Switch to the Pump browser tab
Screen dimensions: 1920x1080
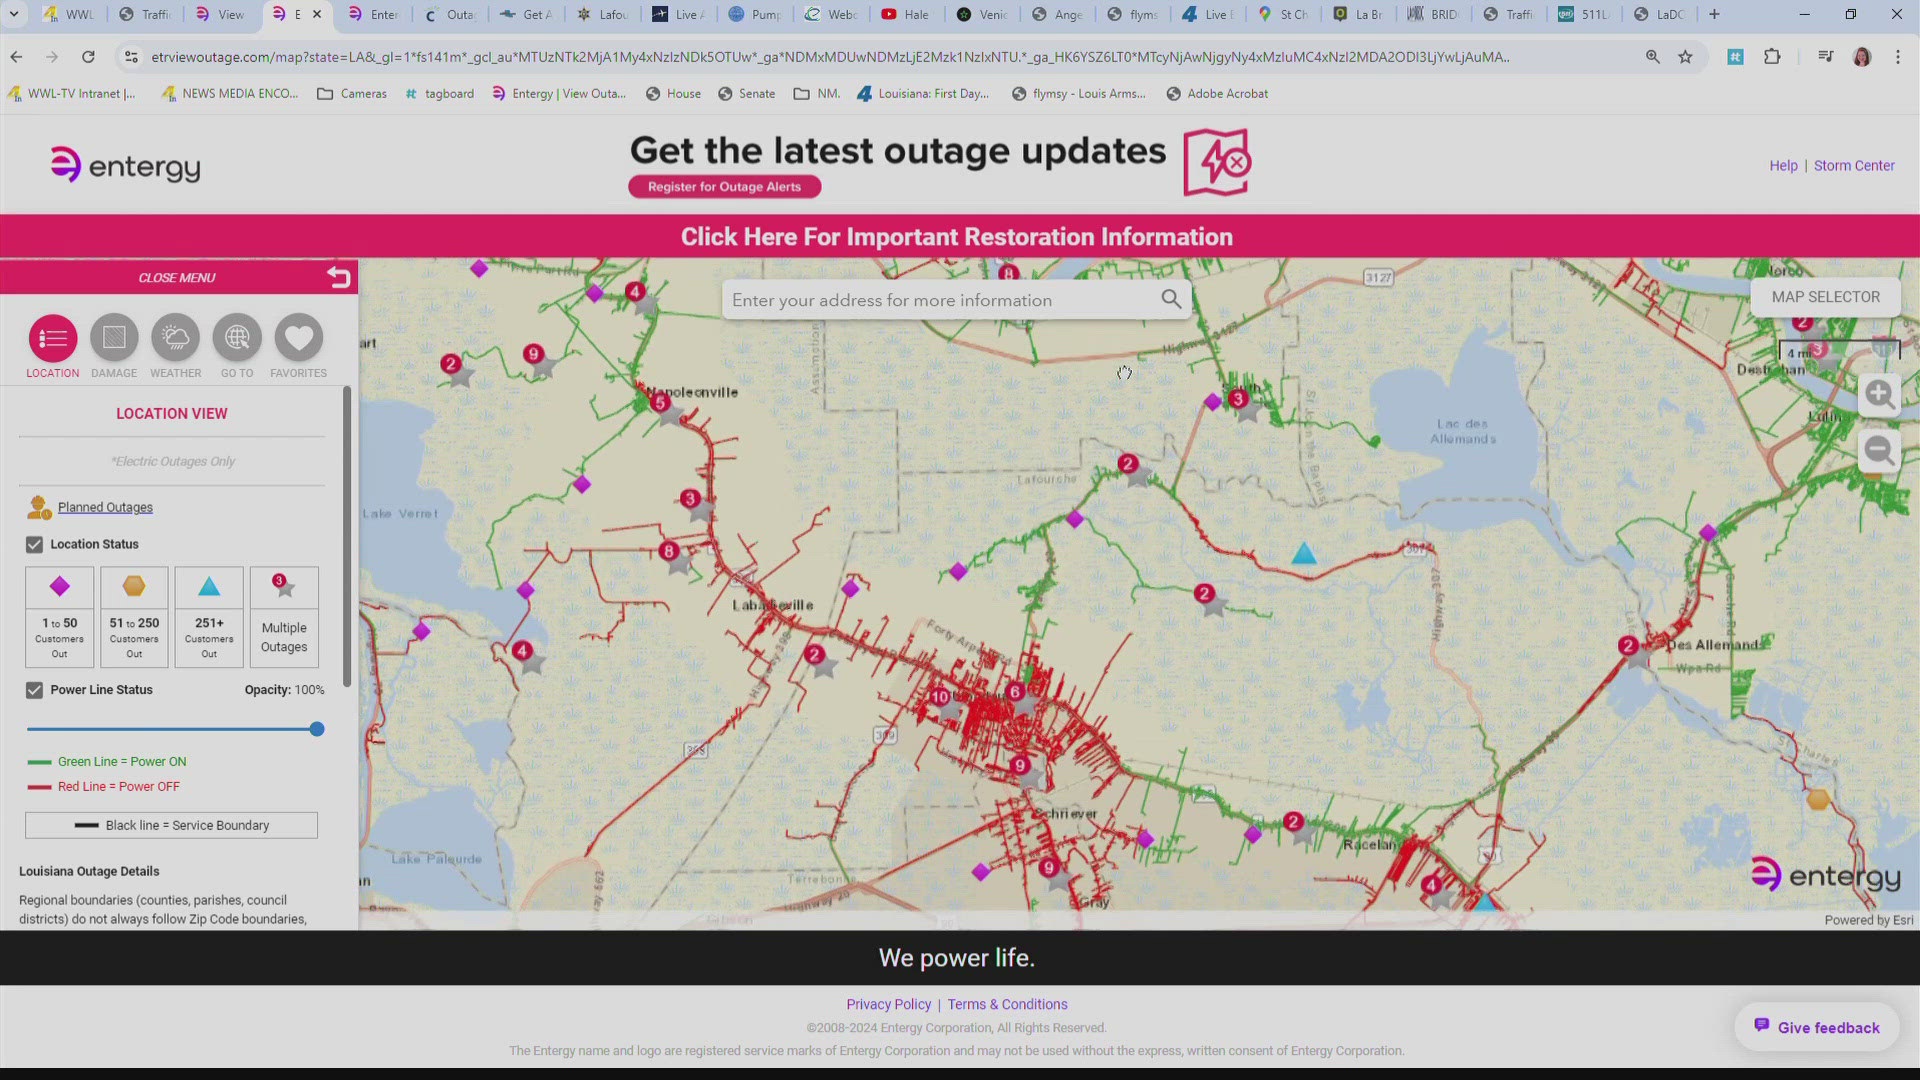755,14
